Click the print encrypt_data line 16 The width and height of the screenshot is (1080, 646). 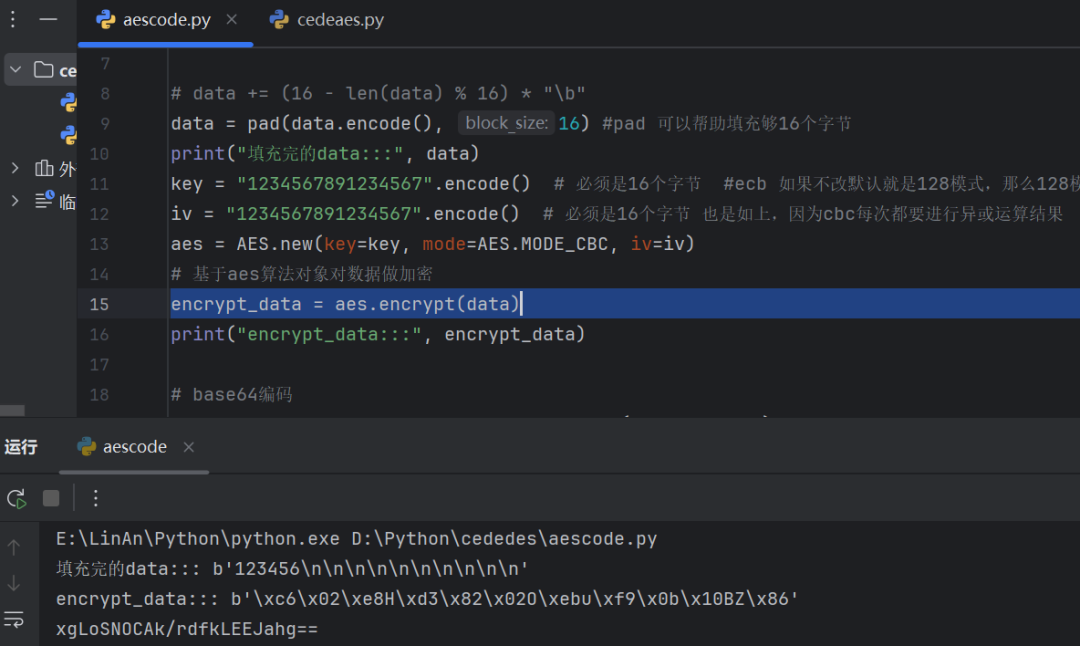[x=377, y=334]
